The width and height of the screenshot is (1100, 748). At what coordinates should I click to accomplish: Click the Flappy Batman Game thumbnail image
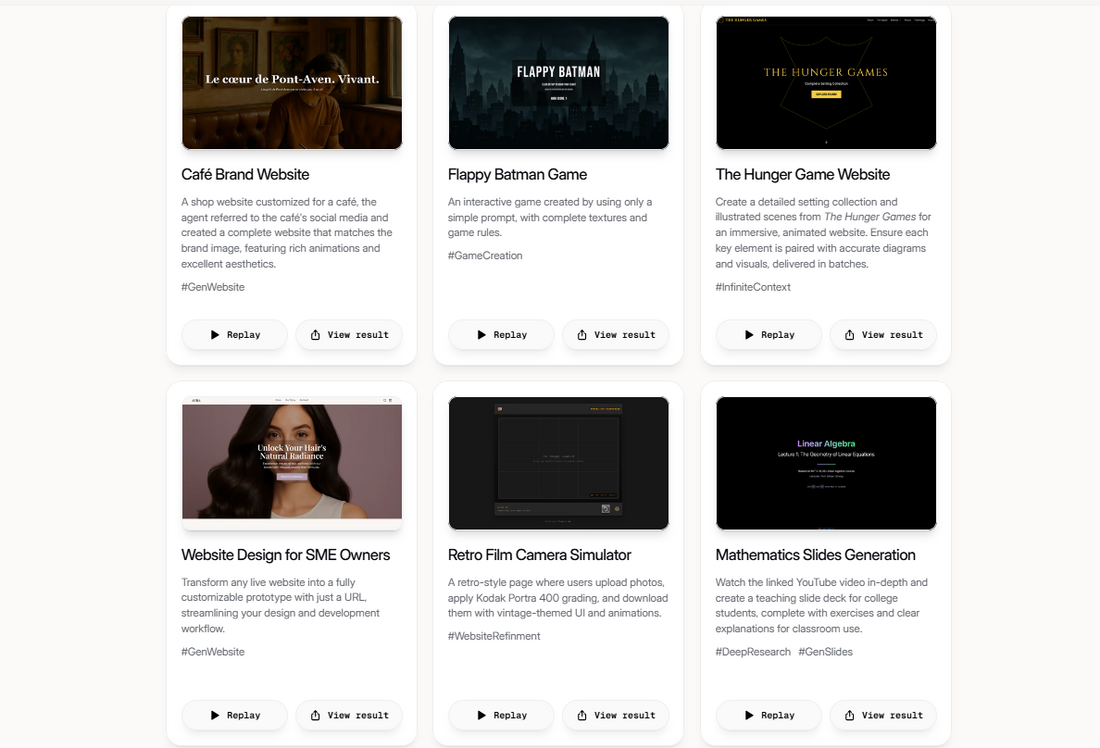point(558,81)
